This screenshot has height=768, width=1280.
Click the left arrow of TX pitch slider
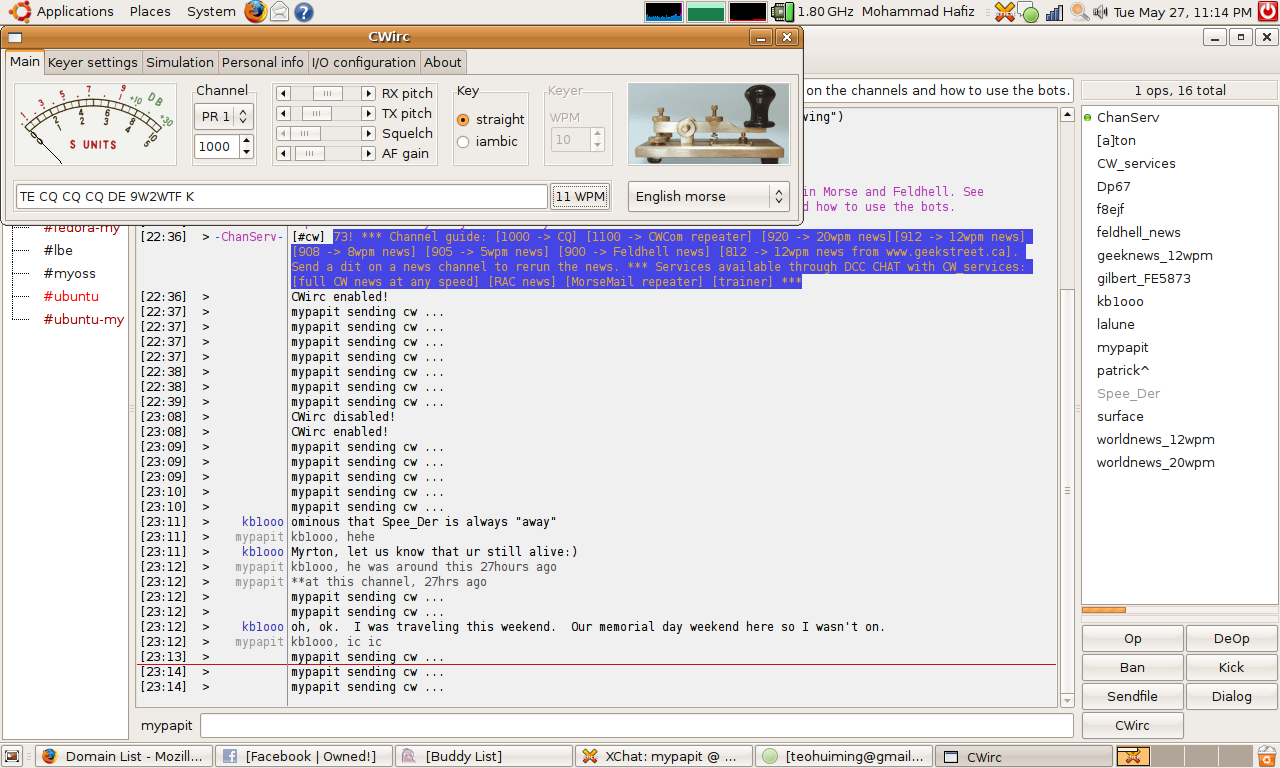(x=283, y=113)
